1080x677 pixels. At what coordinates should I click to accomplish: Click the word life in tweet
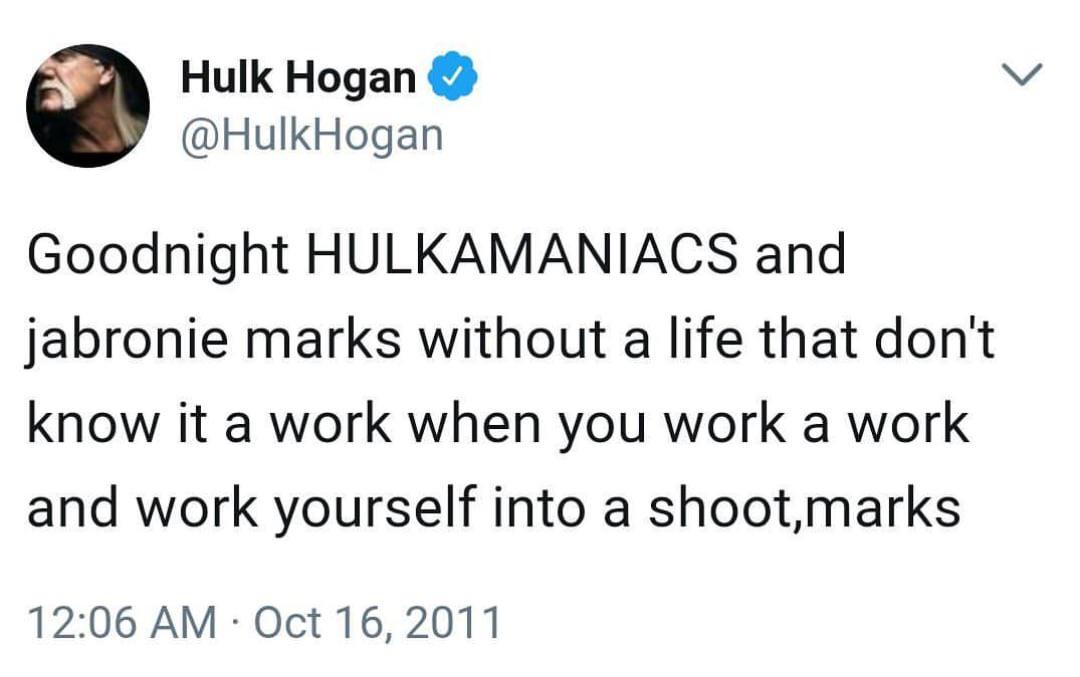pos(704,339)
